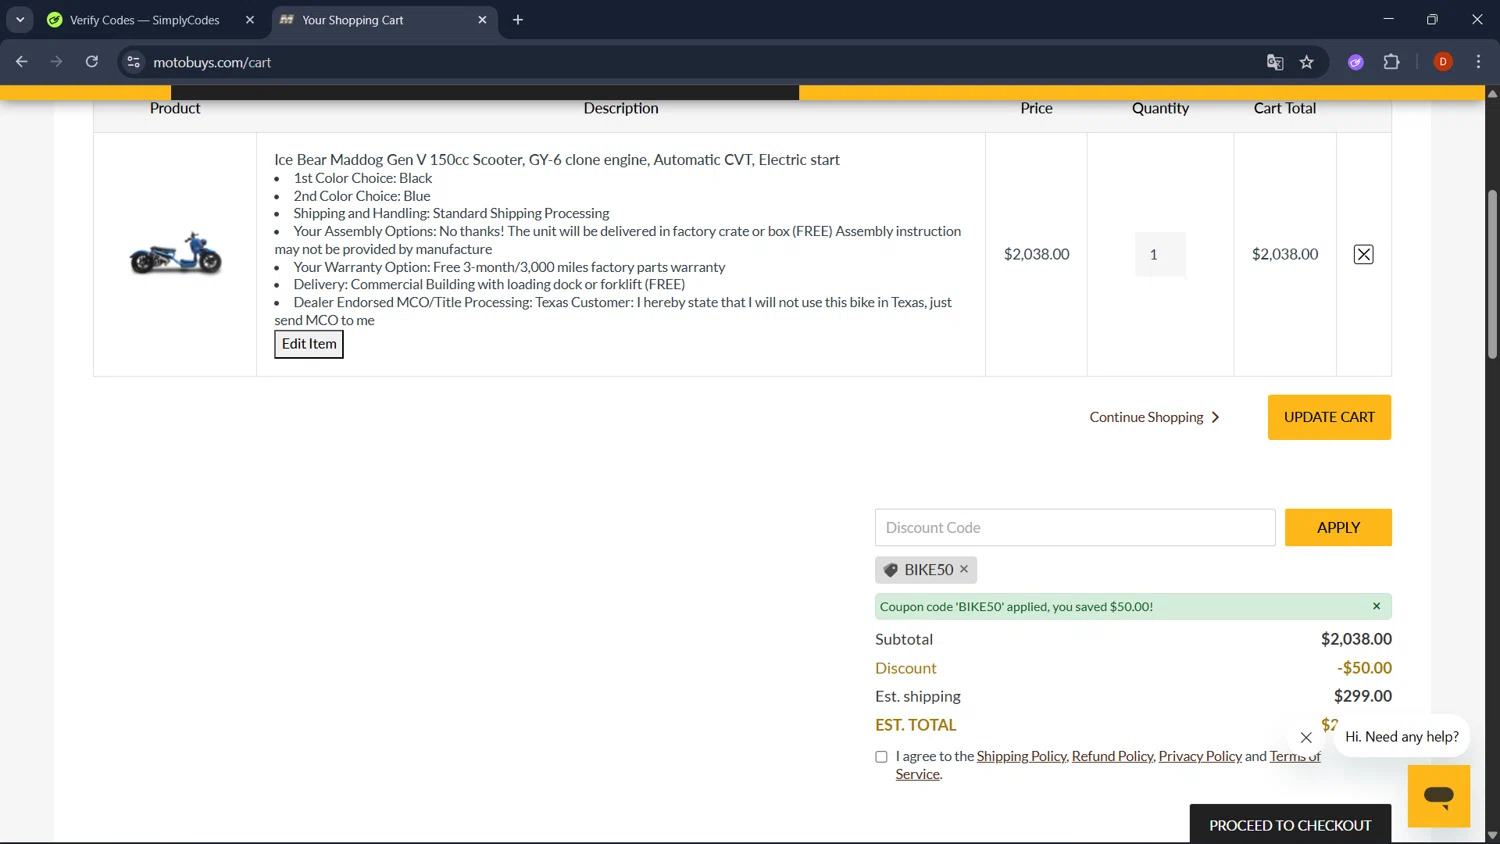Open the purple browser extension icon

click(1356, 62)
